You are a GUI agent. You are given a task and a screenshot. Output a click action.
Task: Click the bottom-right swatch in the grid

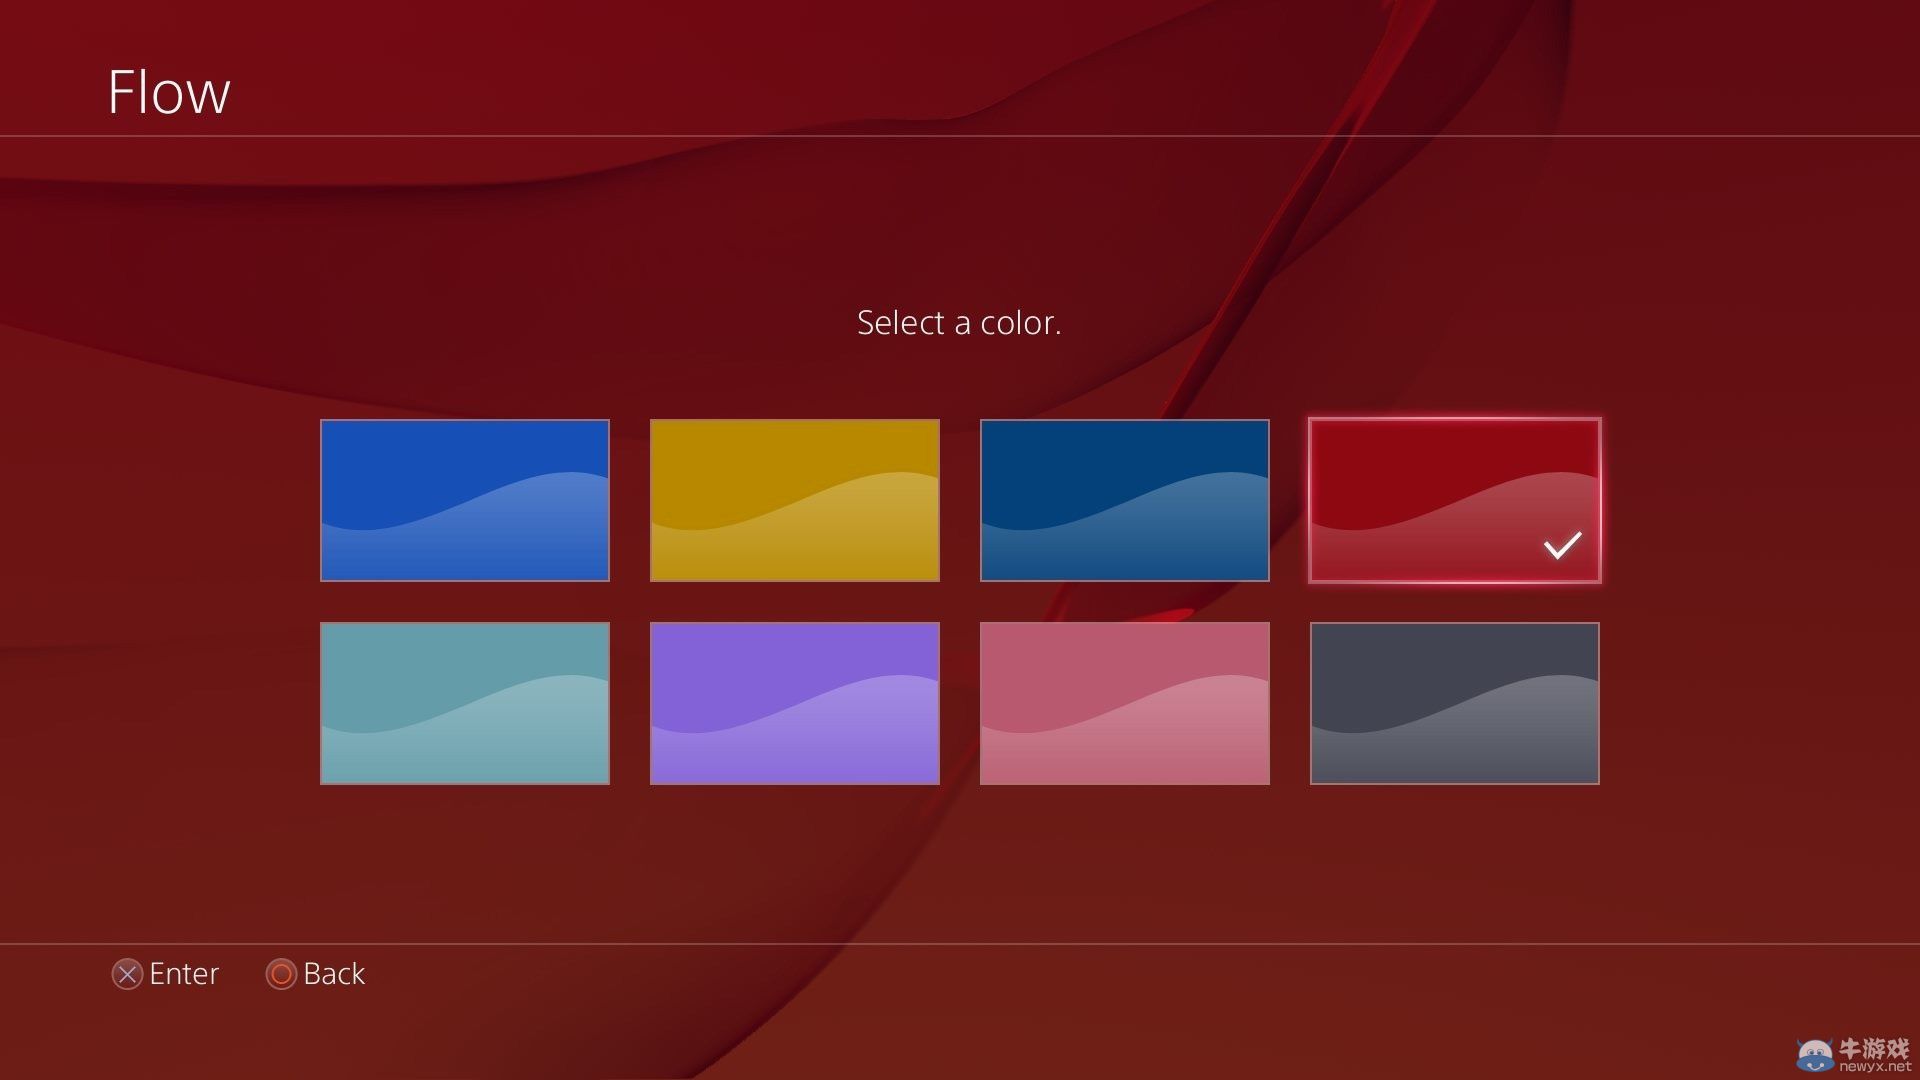click(1454, 702)
